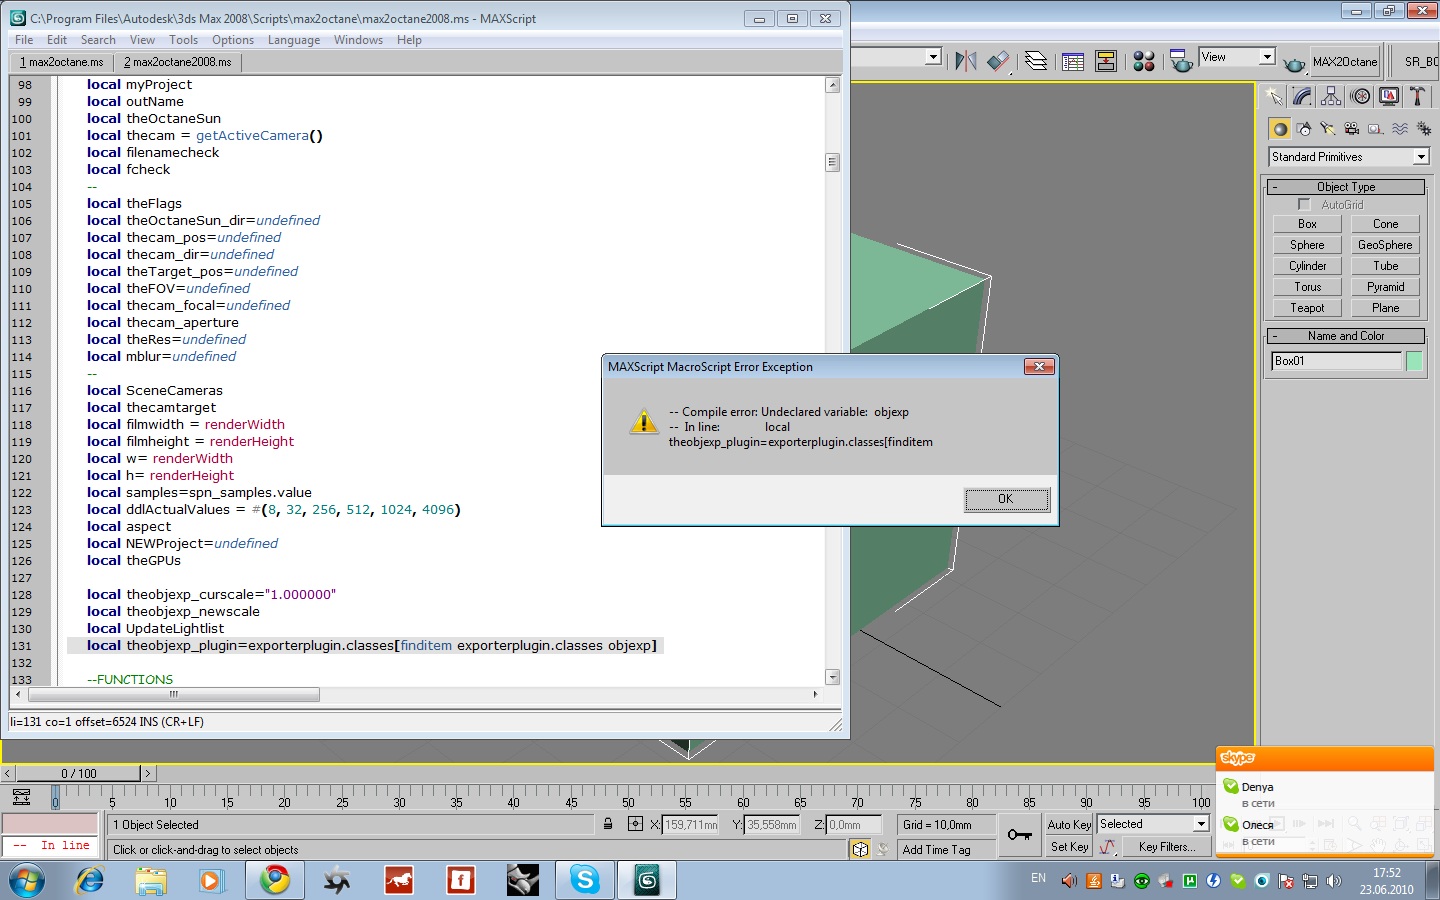Image resolution: width=1440 pixels, height=900 pixels.
Task: Click the X coordinate field
Action: coord(691,825)
